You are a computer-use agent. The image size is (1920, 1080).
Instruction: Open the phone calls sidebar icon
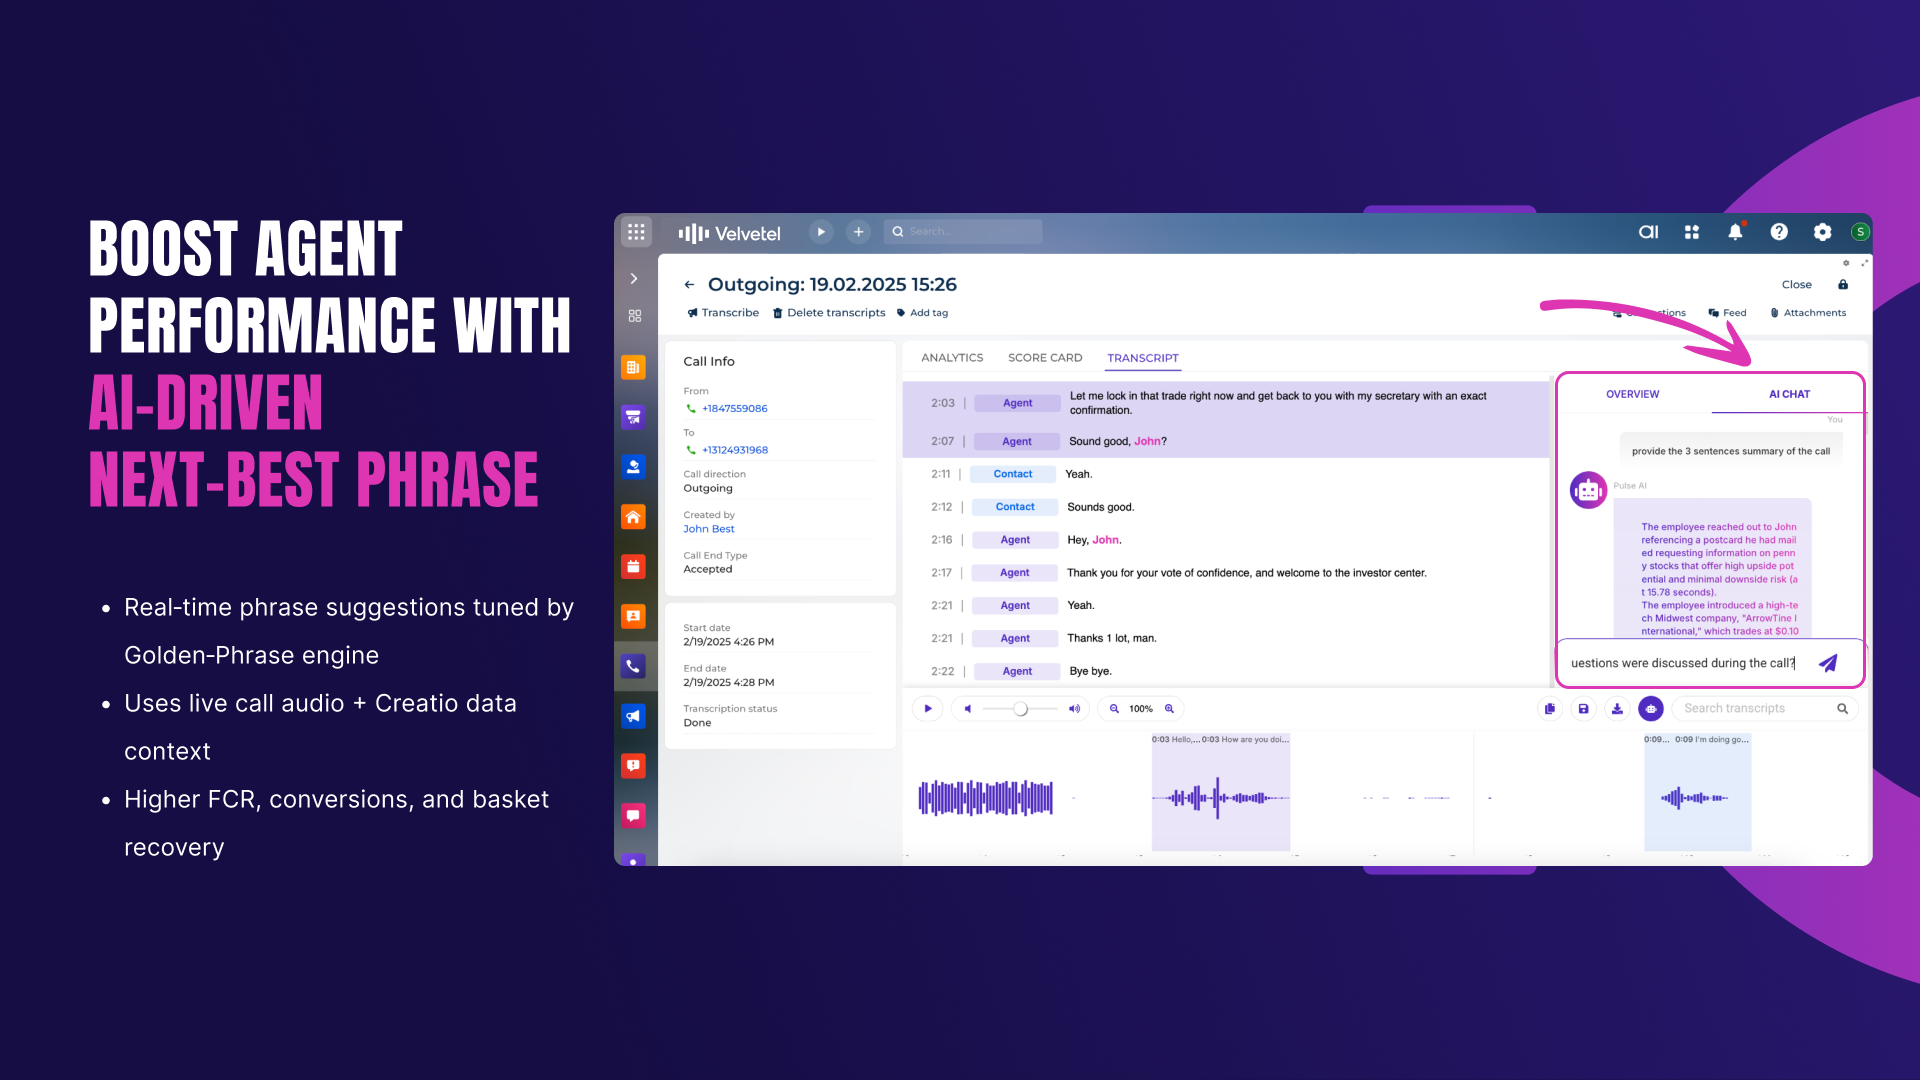tap(633, 666)
